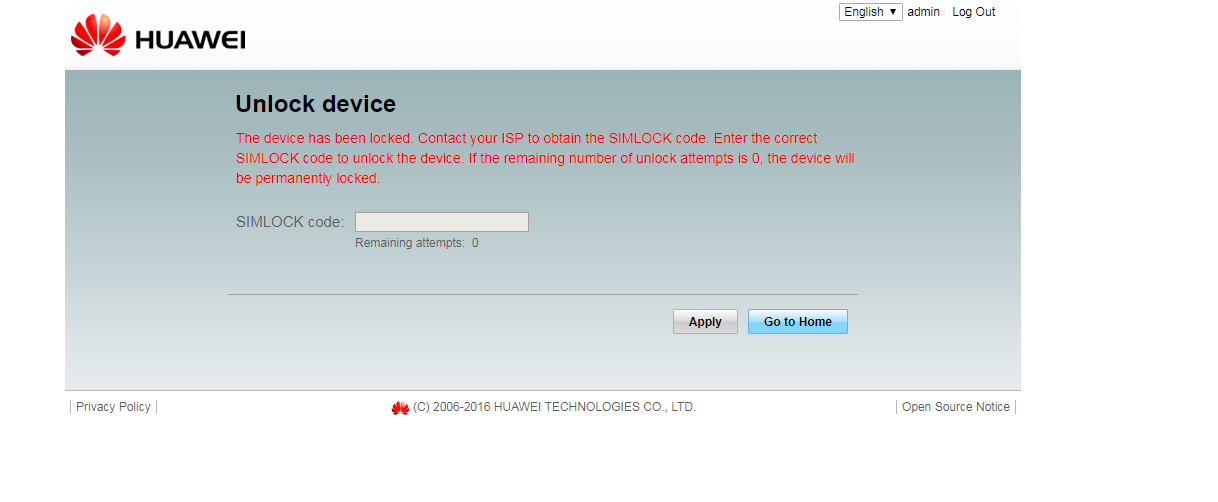Open the Privacy Policy link
The image size is (1218, 502).
113,407
